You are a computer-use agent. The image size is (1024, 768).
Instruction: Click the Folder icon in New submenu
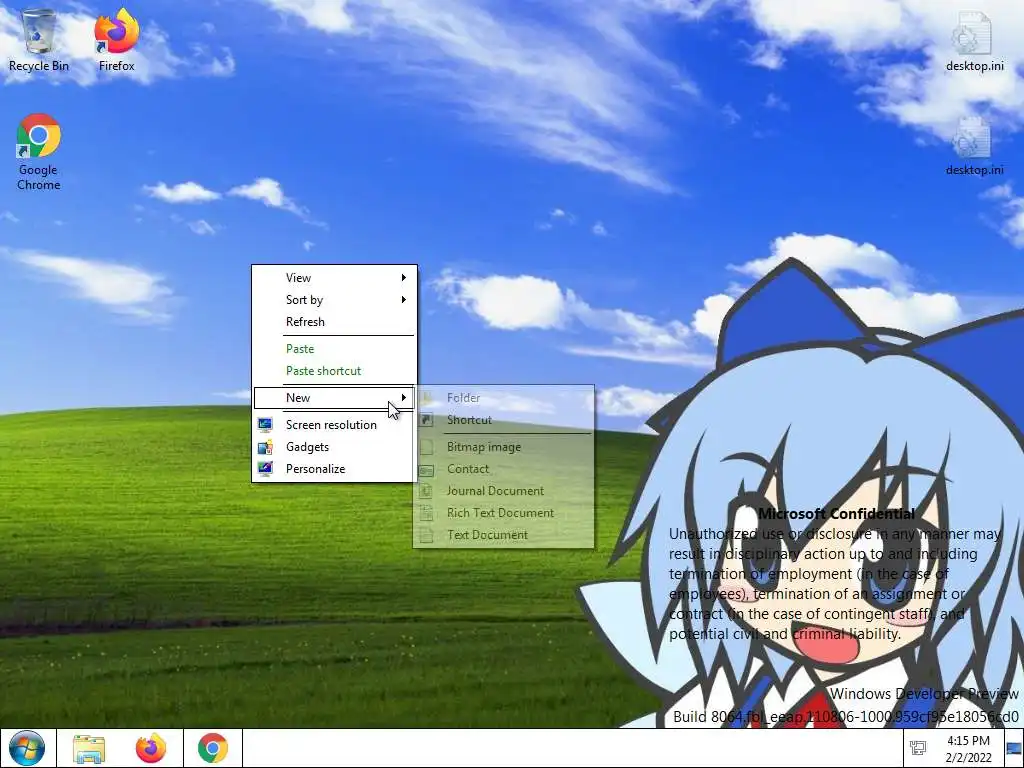coord(426,398)
